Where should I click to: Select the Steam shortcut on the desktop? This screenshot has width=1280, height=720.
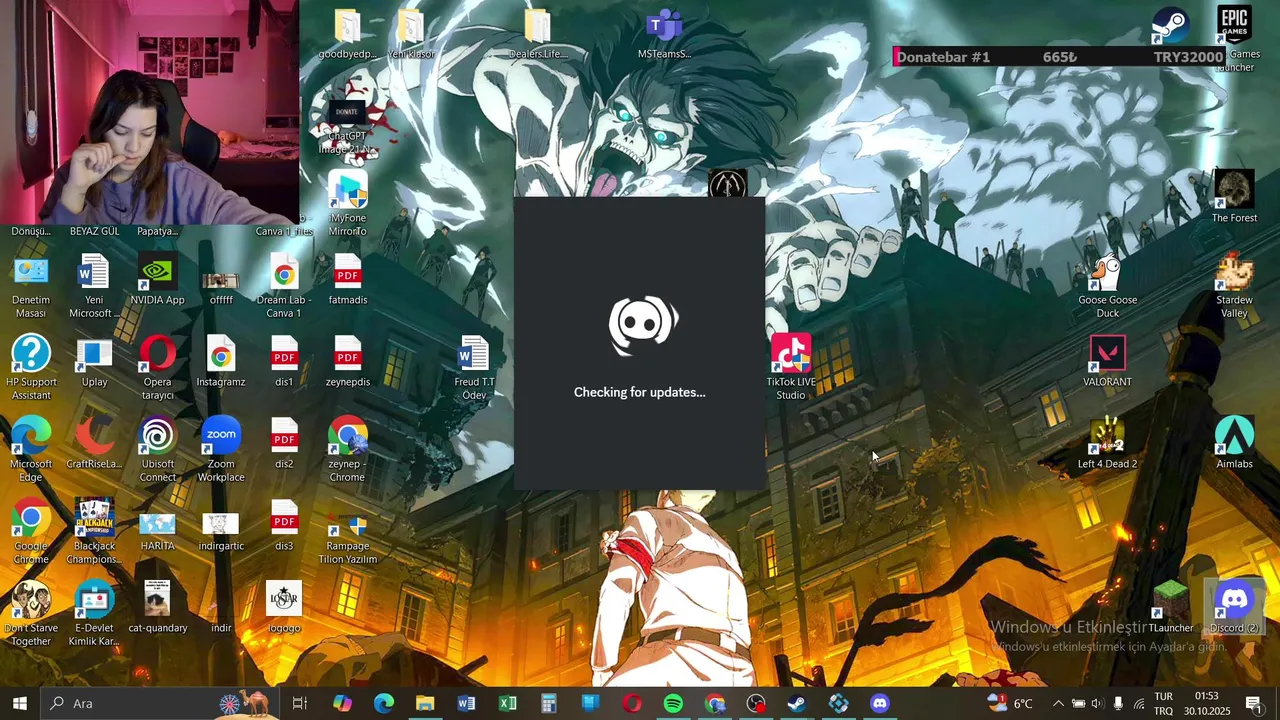(x=1170, y=27)
